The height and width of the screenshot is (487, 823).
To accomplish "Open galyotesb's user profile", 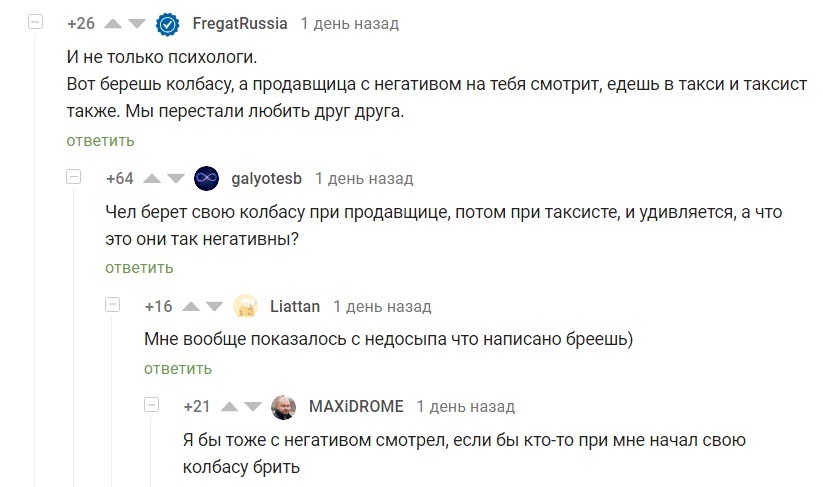I will coord(266,179).
